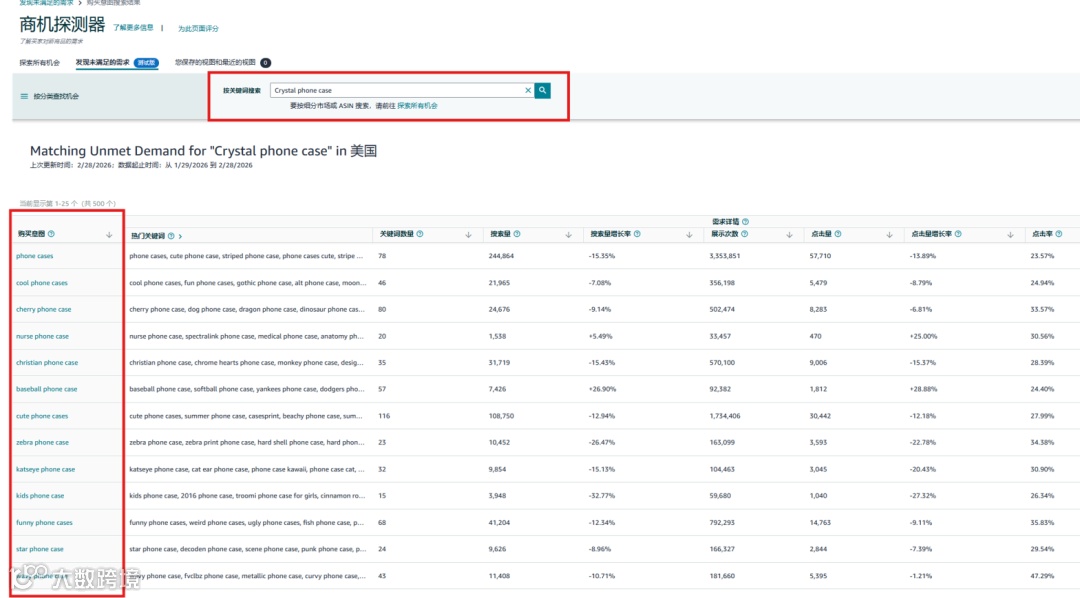1080x598 pixels.
Task: Sort by 购买意图 column arrow
Action: coord(109,235)
